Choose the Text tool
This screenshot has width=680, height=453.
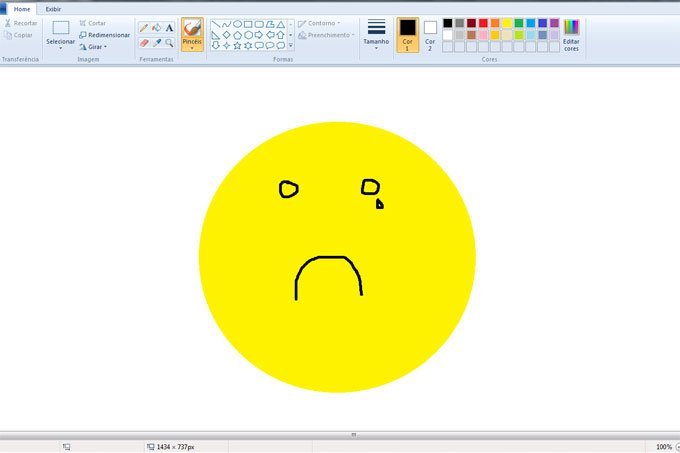coord(169,28)
